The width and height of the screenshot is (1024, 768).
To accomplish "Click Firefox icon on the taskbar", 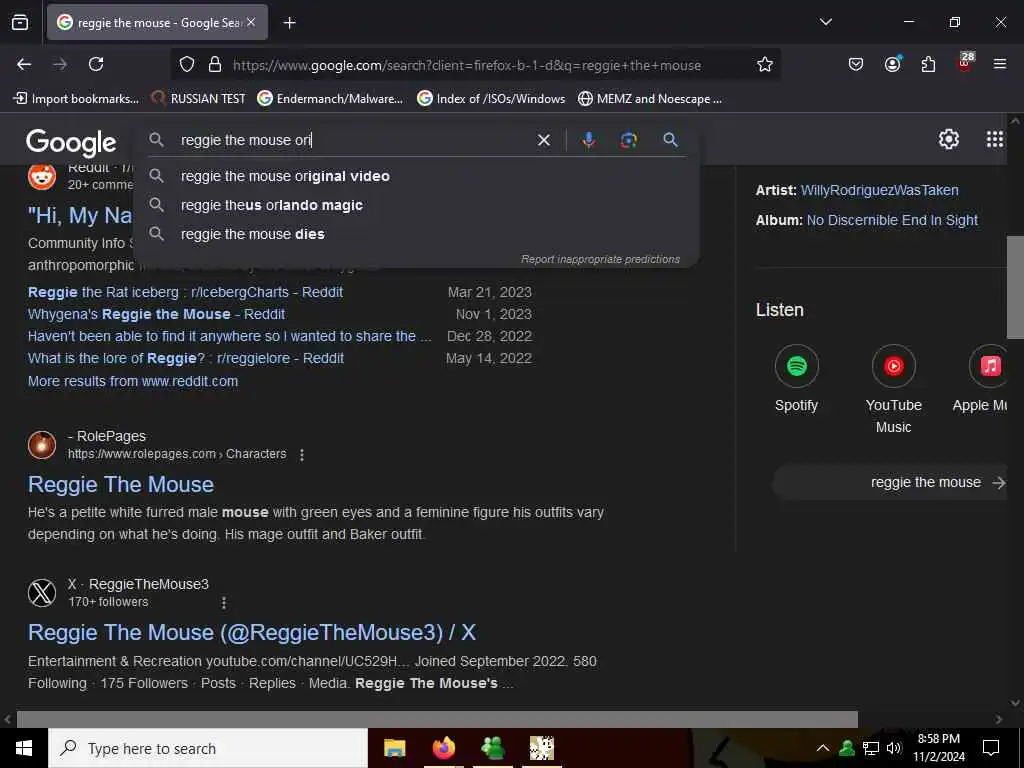I will point(443,748).
